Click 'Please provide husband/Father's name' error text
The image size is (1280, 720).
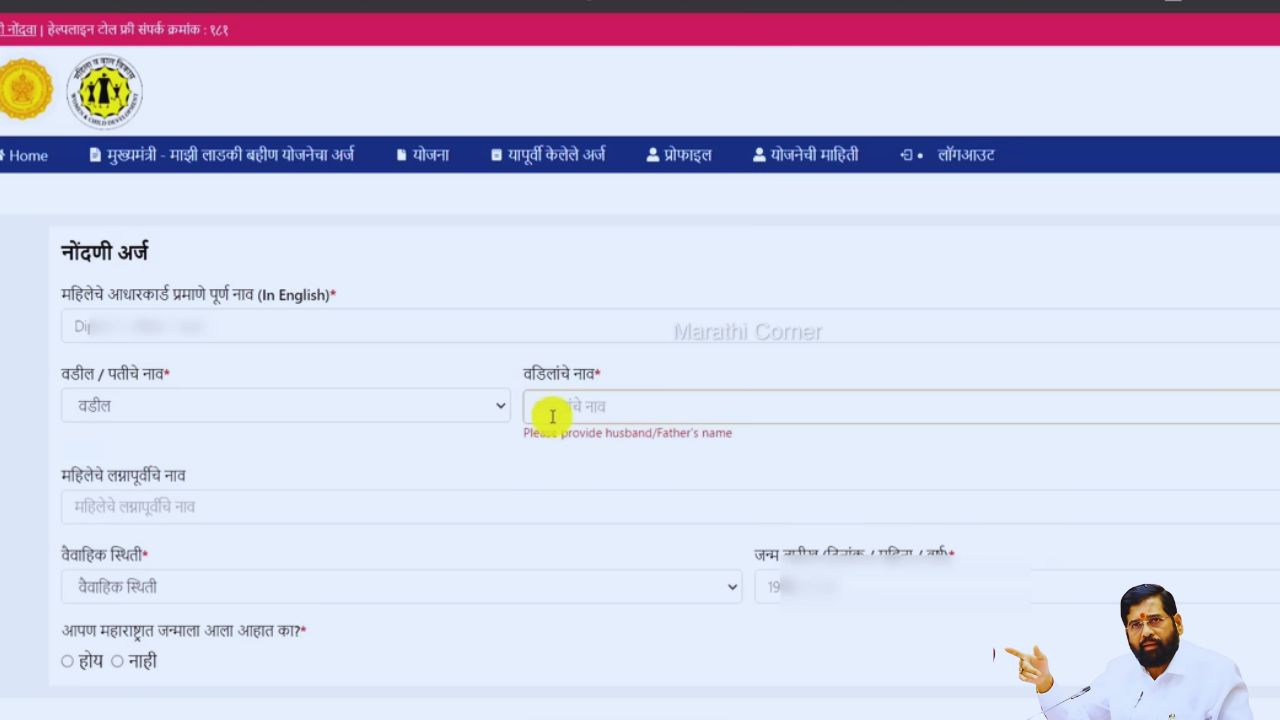pyautogui.click(x=627, y=433)
